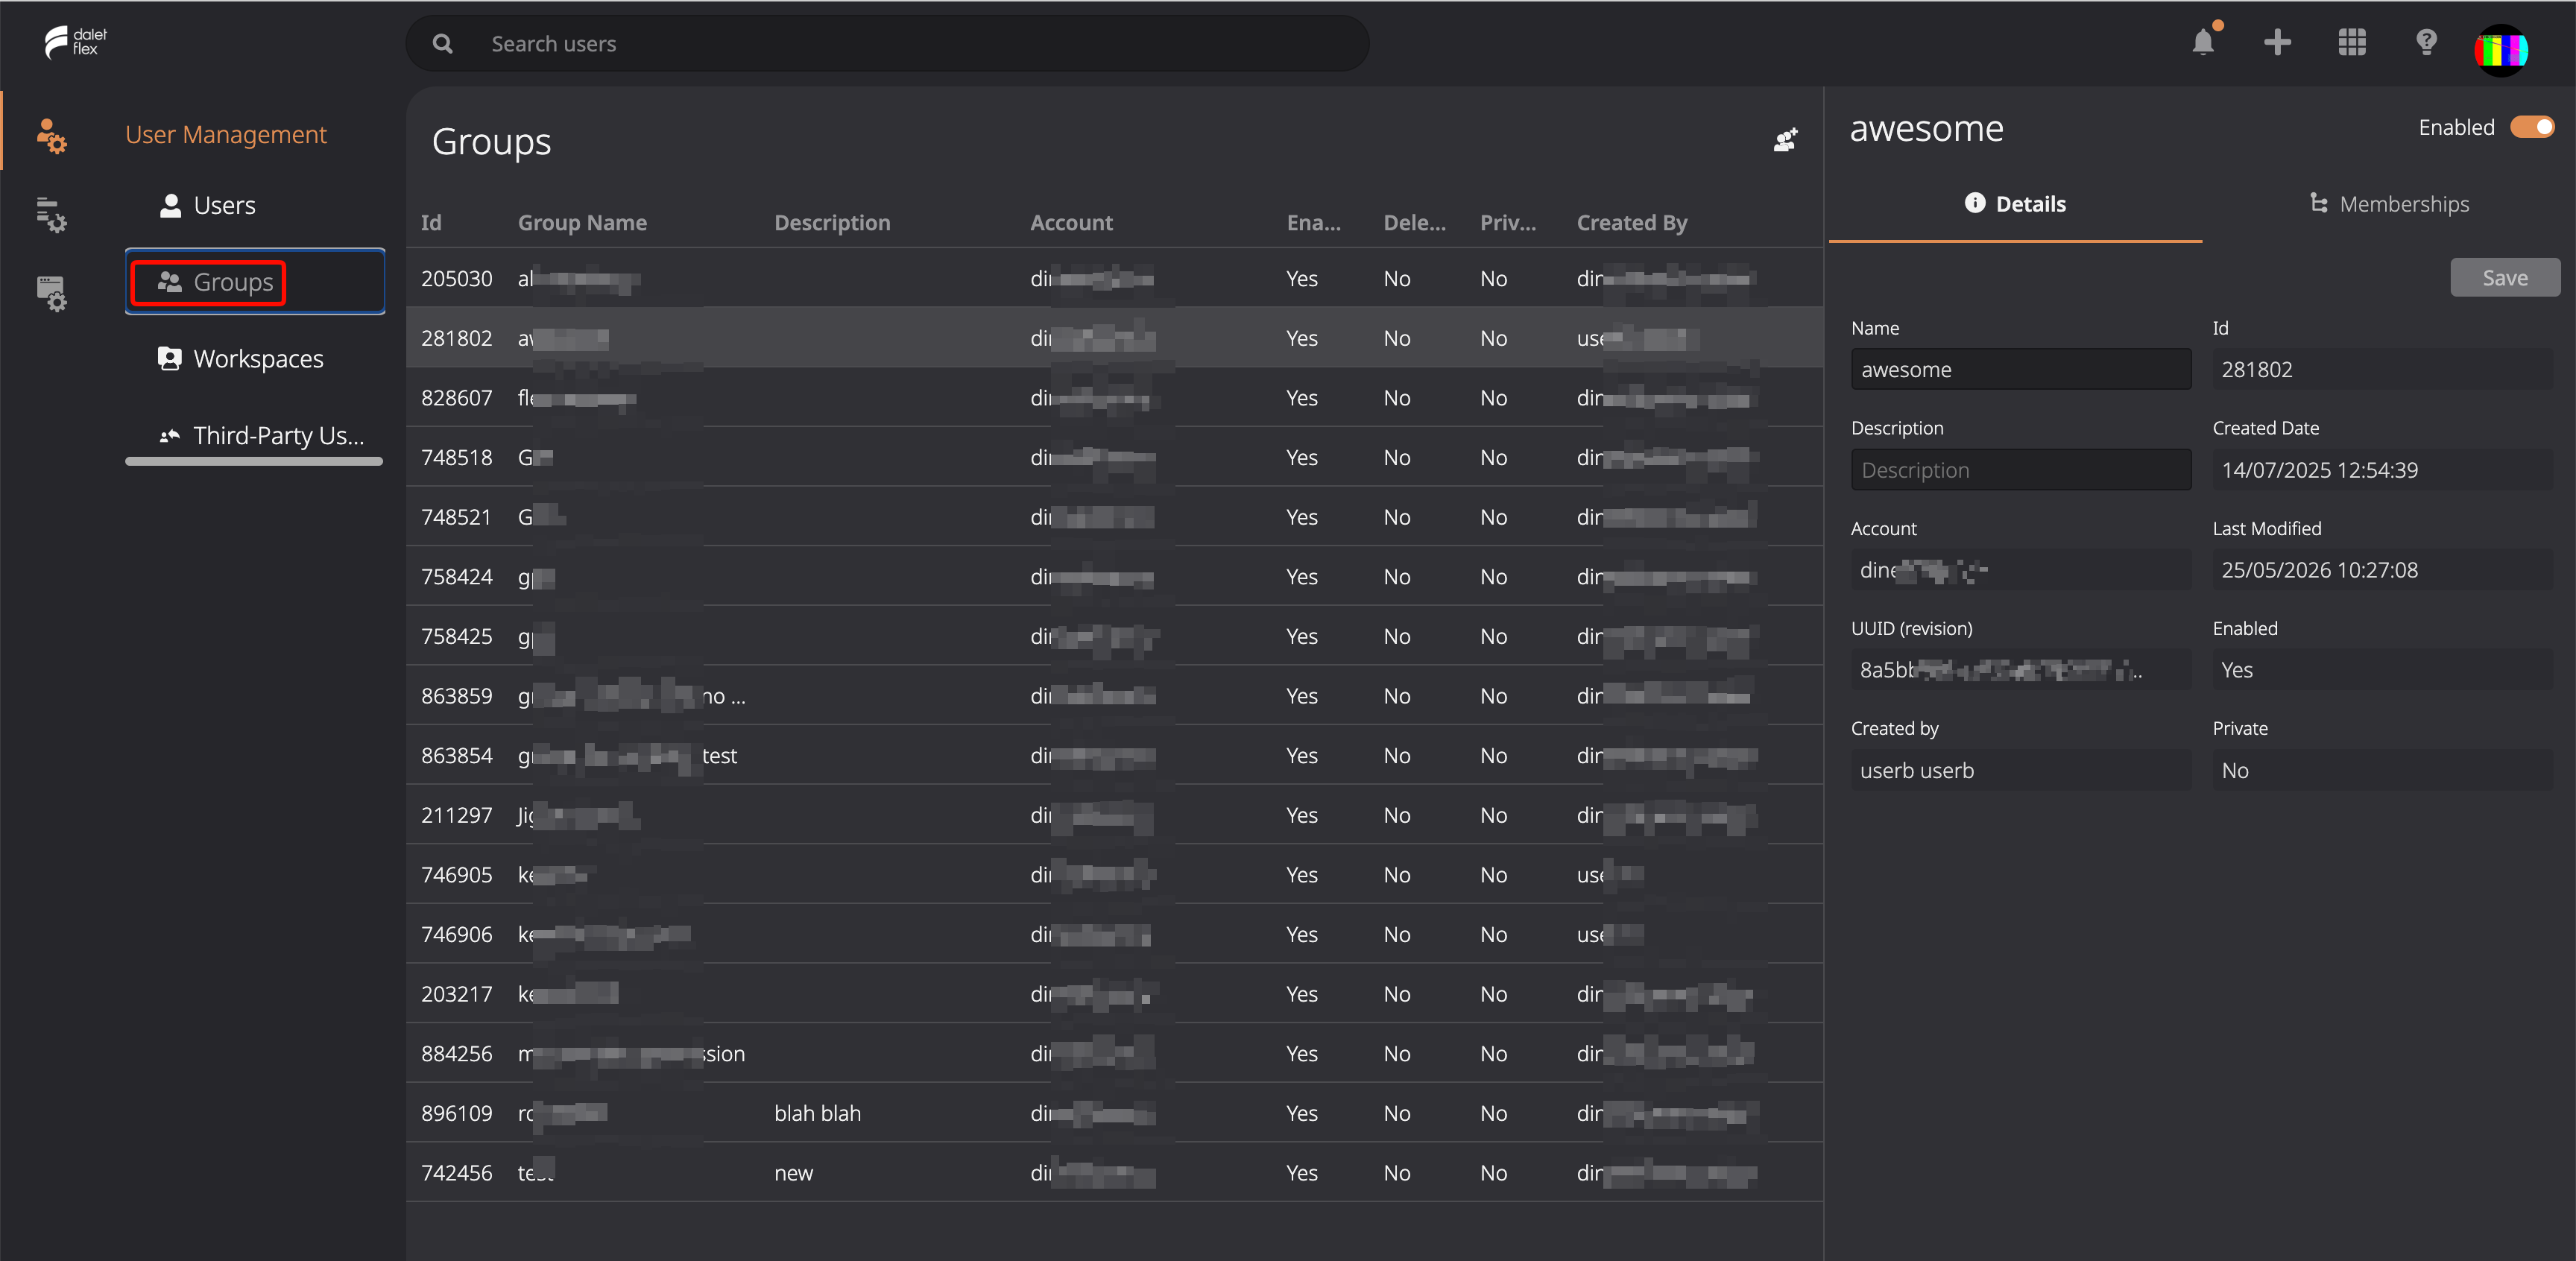Sort by the Account column header
Screen dimensions: 2576x1261
(x=1071, y=223)
